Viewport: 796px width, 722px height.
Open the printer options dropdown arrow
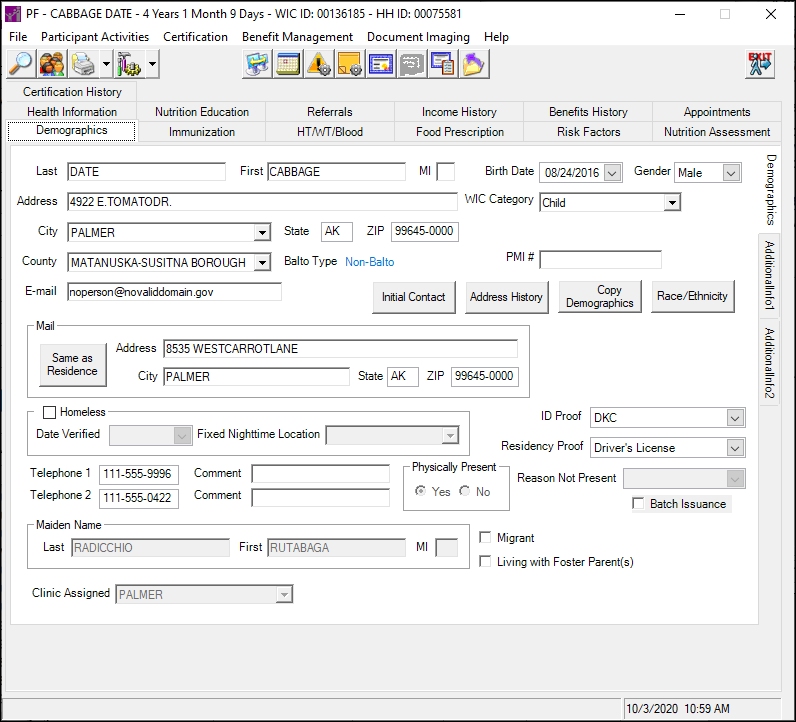106,64
